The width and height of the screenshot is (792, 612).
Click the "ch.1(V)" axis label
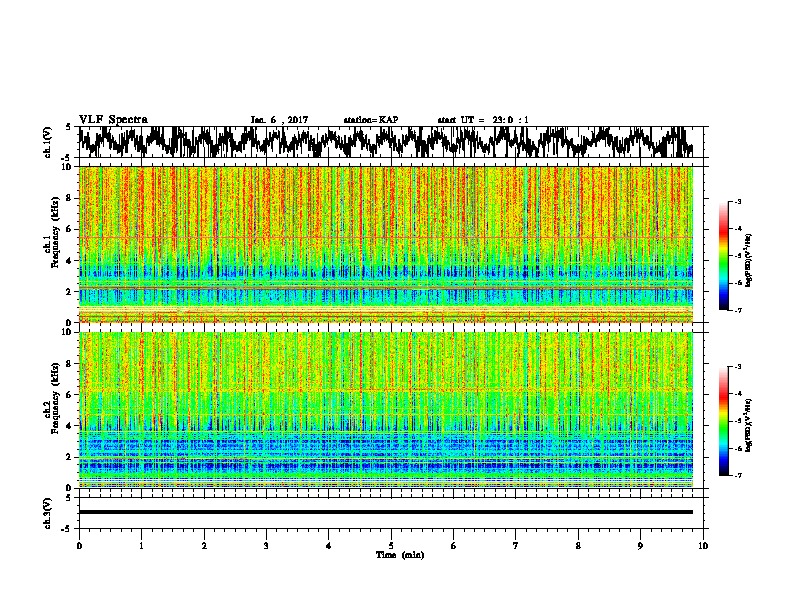click(48, 142)
